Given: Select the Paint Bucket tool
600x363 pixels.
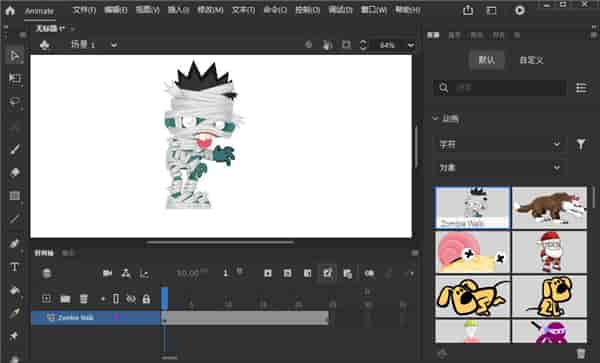Looking at the screenshot, I should point(15,290).
